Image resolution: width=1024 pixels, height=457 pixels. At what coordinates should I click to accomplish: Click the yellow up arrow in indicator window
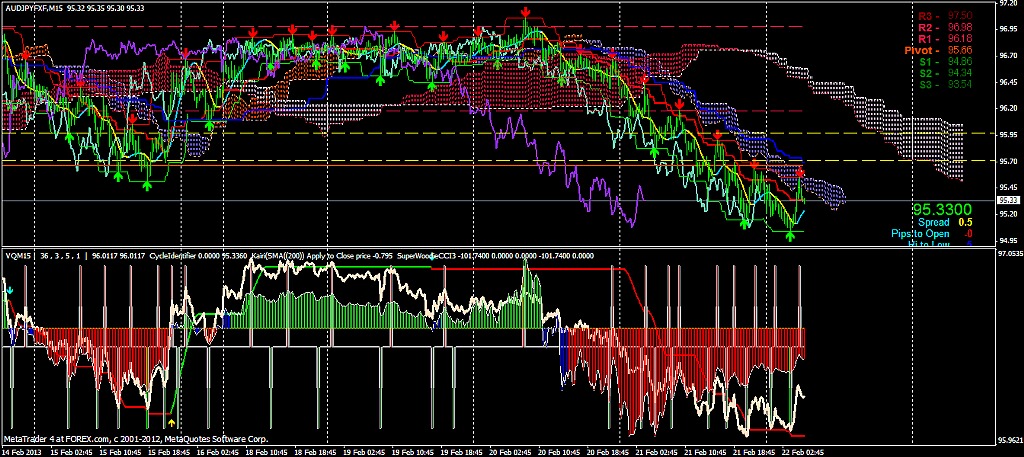[x=171, y=423]
